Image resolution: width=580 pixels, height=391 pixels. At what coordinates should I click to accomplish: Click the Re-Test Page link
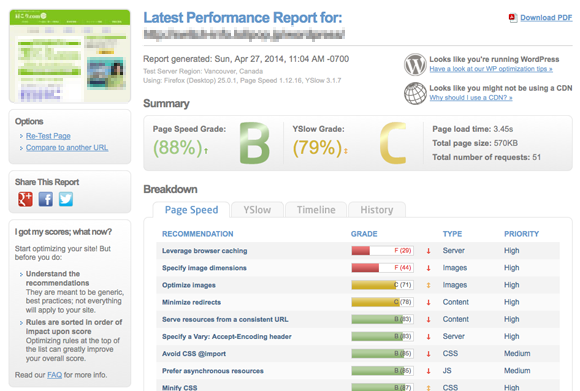(48, 136)
